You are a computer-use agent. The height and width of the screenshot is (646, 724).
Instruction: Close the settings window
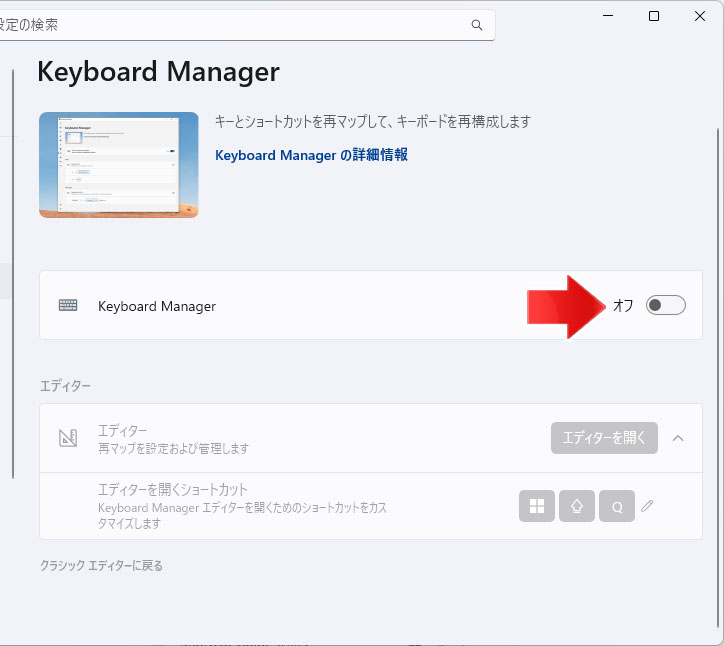pyautogui.click(x=700, y=16)
